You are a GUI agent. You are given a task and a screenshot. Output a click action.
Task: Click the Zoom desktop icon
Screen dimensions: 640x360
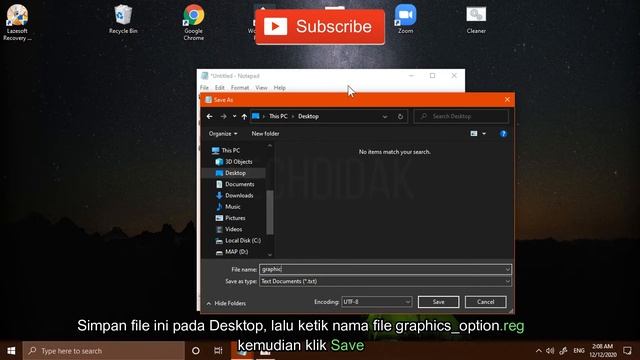(x=405, y=19)
